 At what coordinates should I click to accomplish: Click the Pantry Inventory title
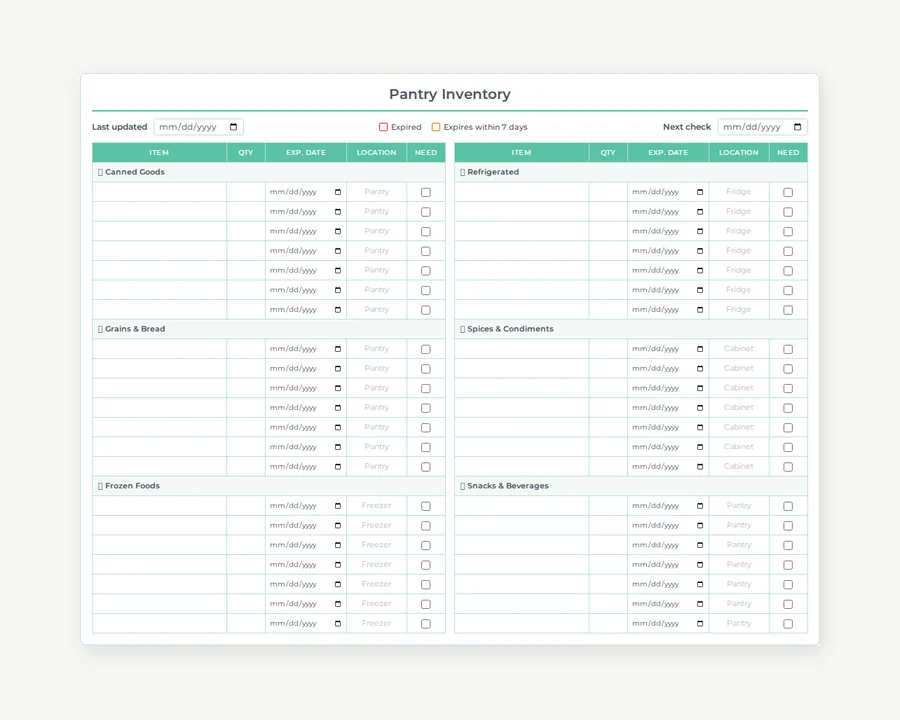tap(450, 94)
